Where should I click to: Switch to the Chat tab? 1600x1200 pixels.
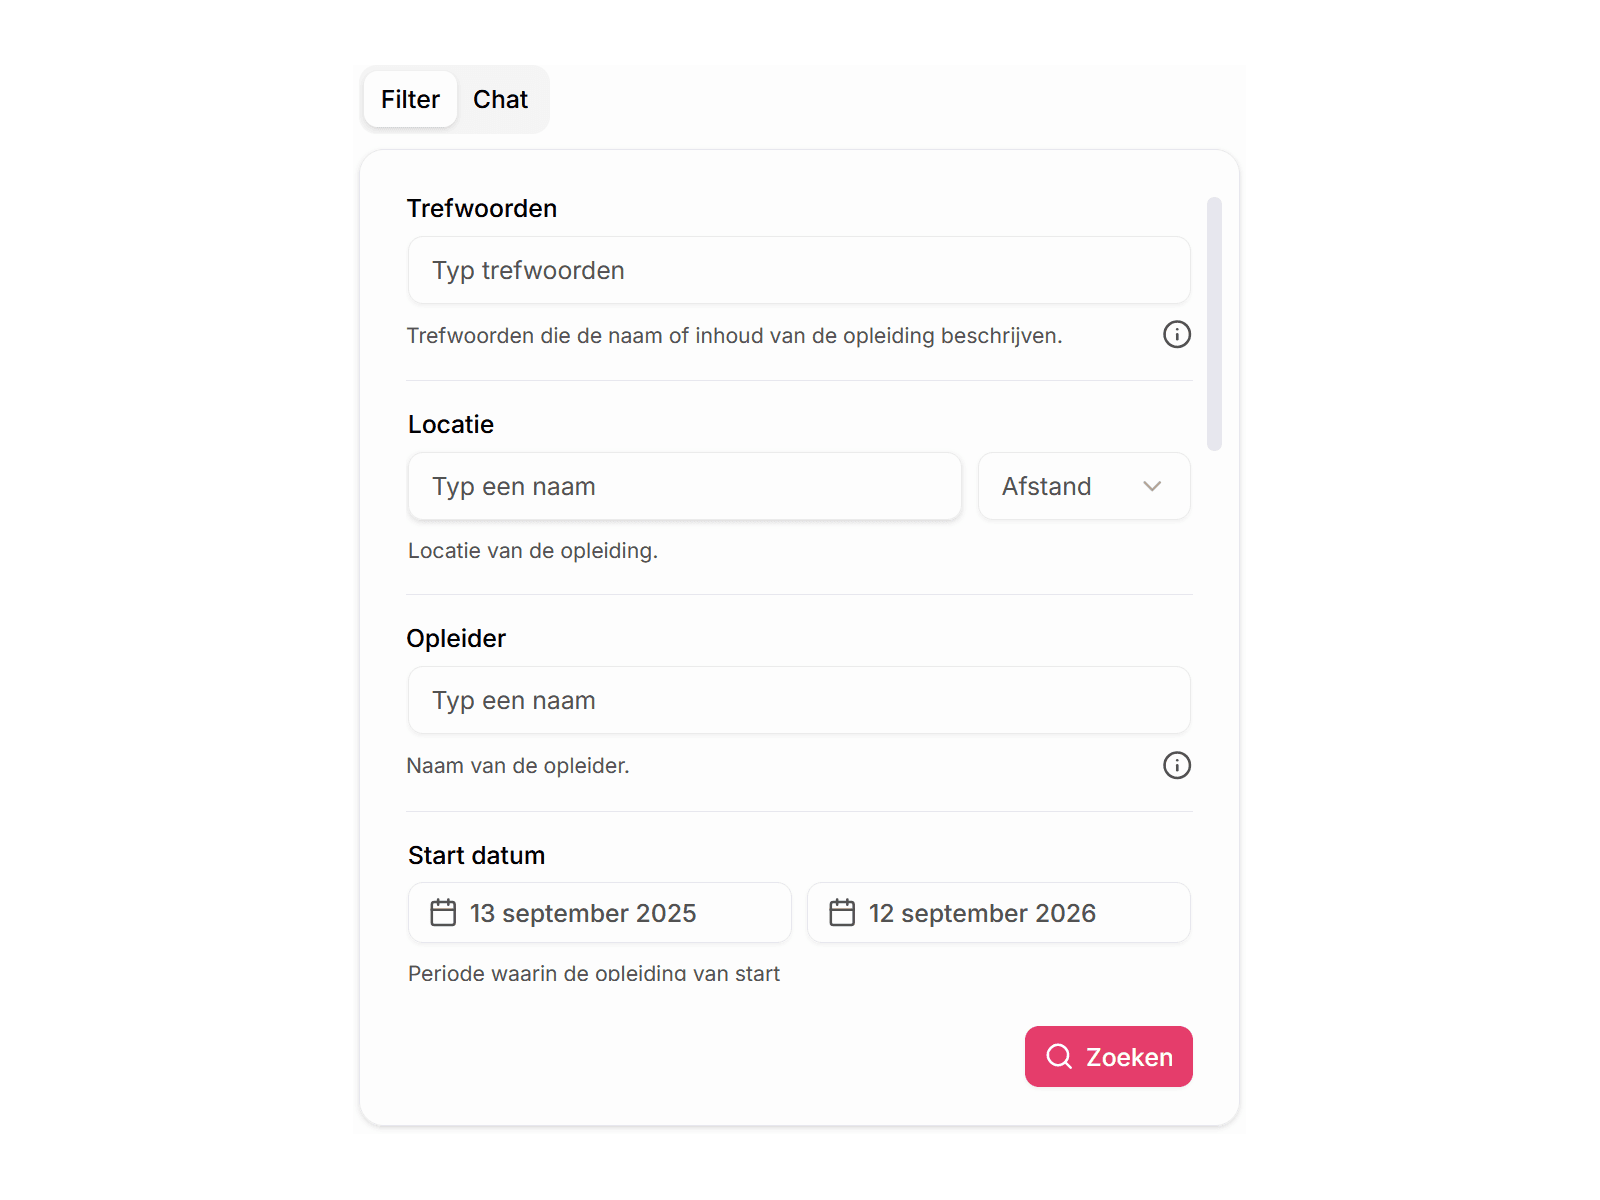tap(500, 100)
